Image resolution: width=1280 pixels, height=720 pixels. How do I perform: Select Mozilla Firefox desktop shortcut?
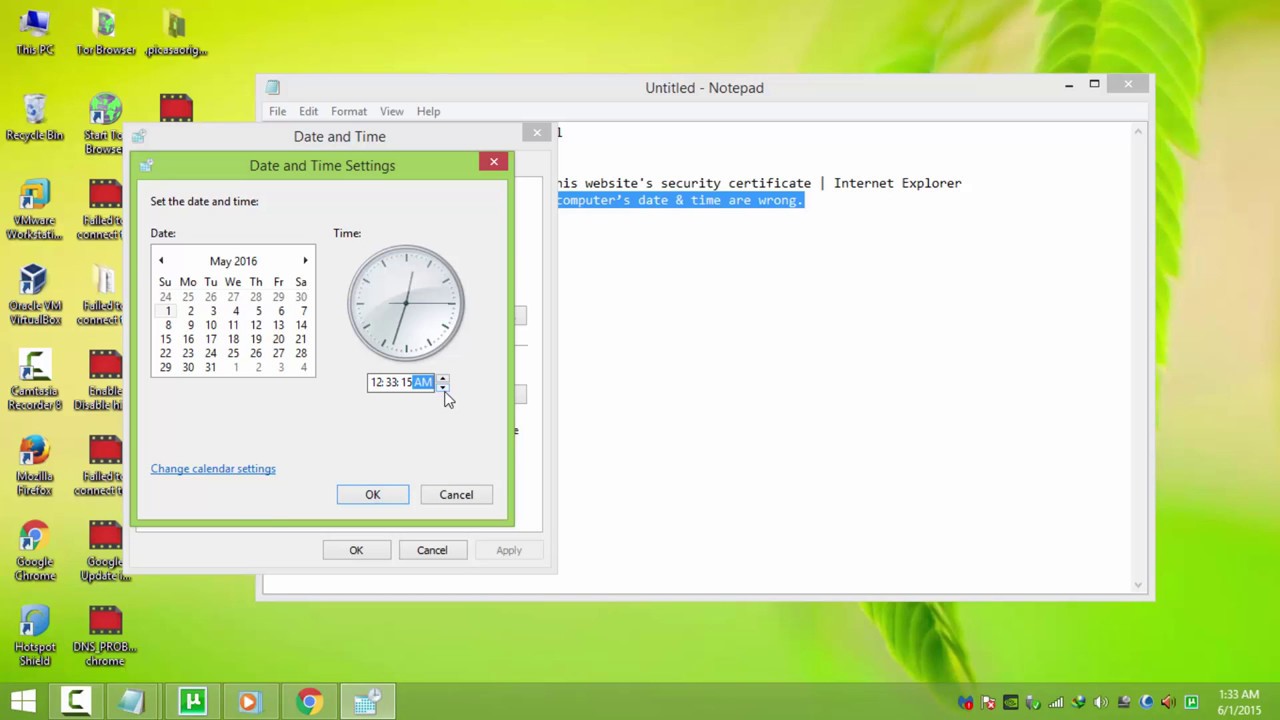point(35,466)
